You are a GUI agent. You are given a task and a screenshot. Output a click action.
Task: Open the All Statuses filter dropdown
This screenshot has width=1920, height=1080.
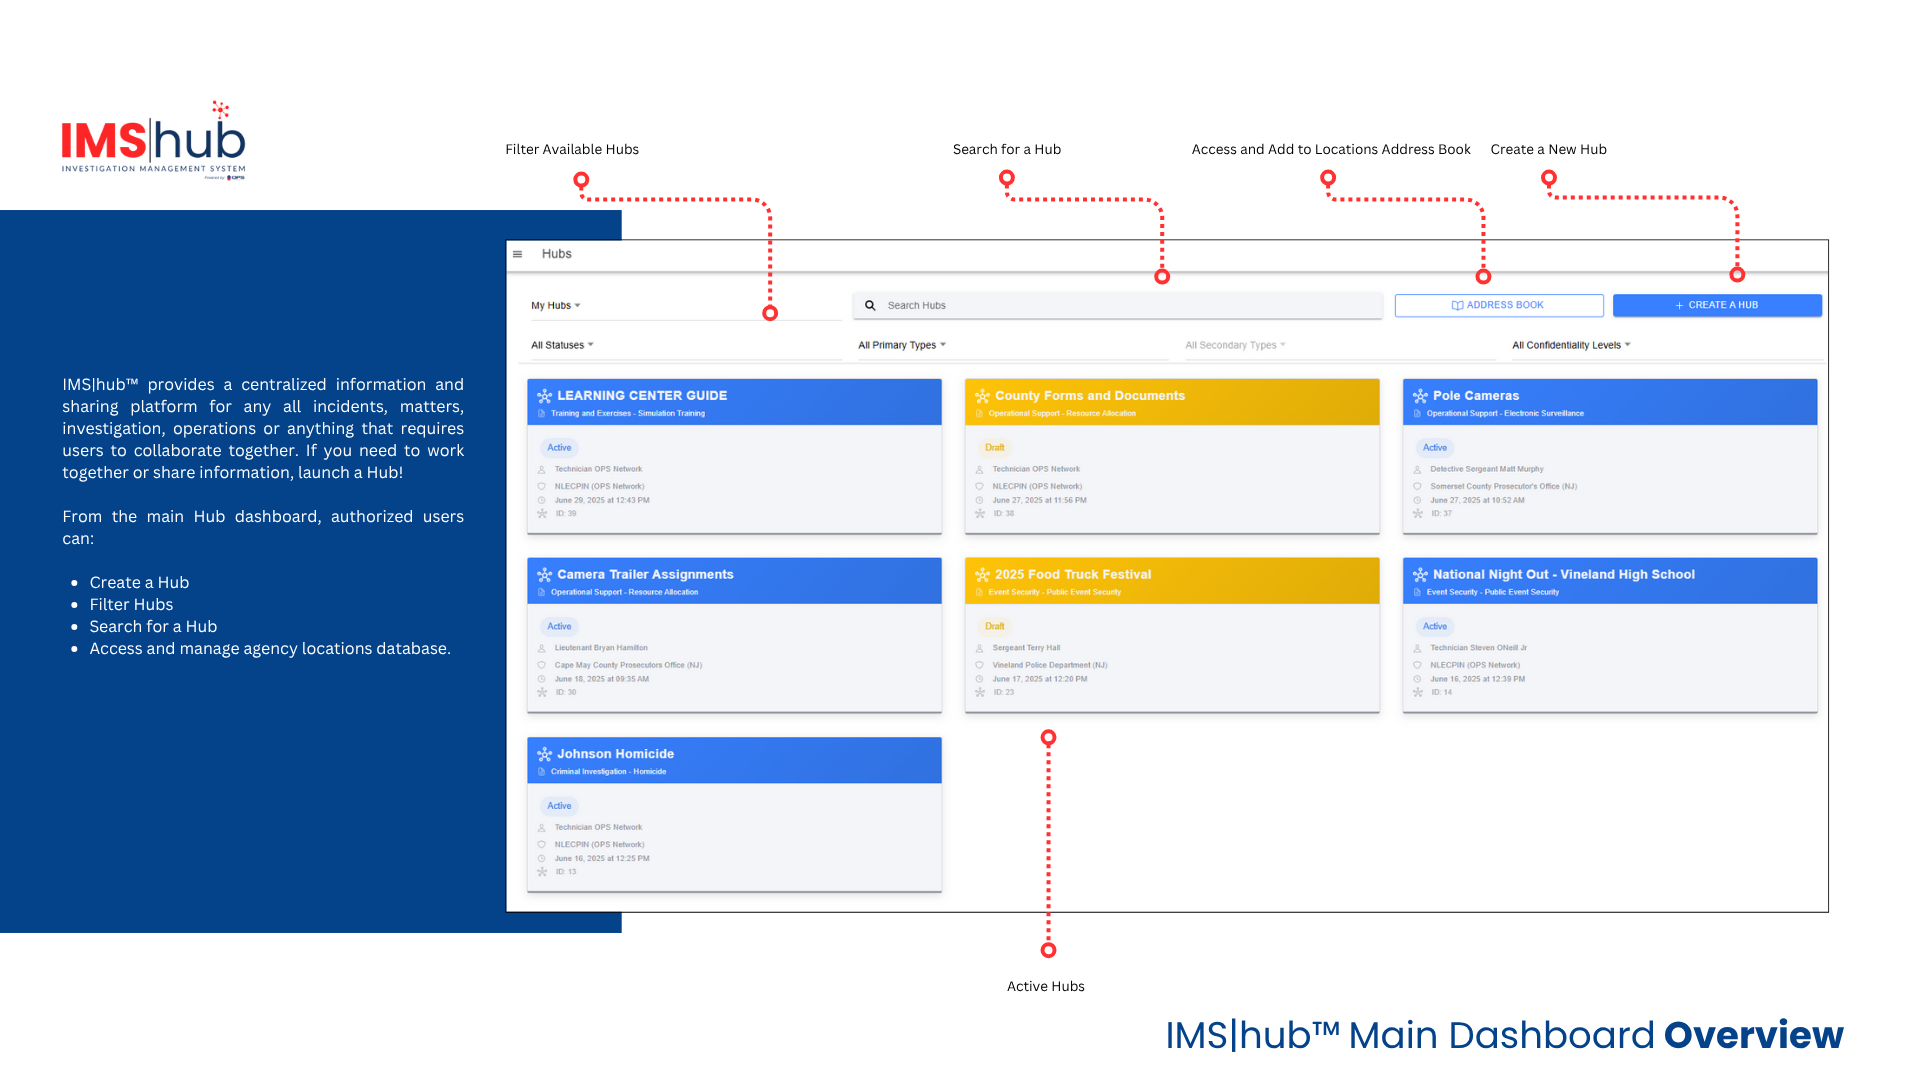[562, 345]
